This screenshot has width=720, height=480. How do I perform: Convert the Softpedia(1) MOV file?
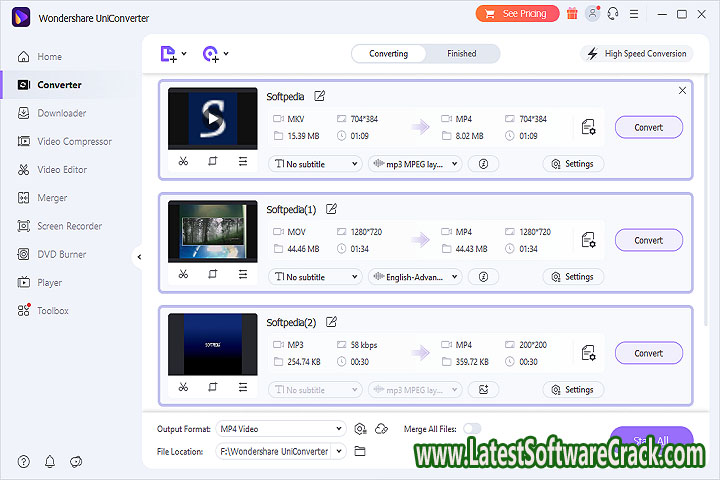tap(649, 240)
